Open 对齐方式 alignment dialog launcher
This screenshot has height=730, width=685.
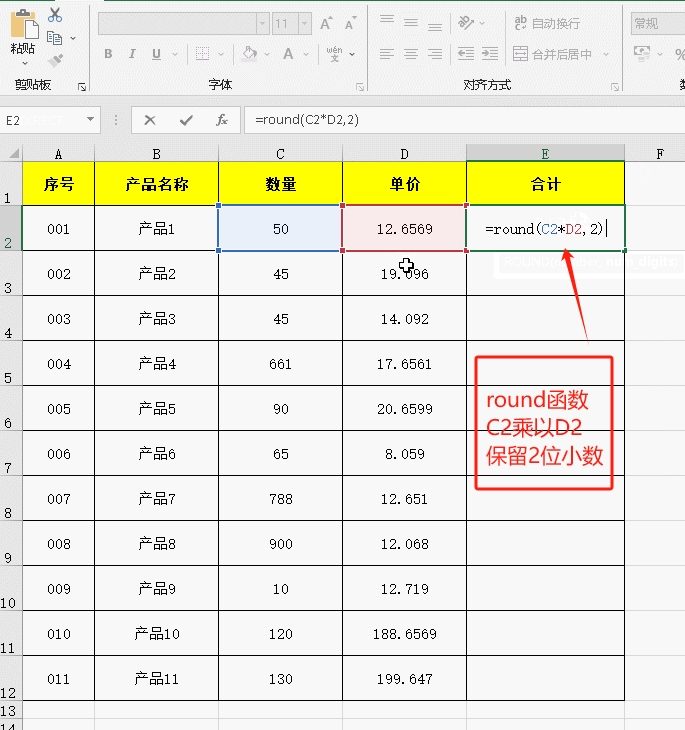(615, 87)
